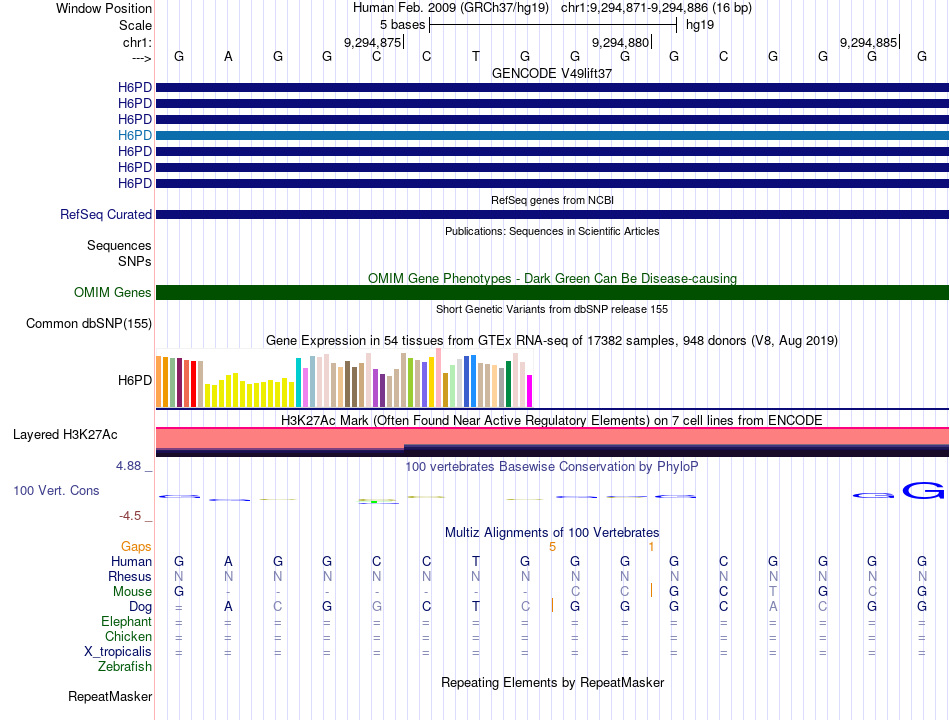950x720 pixels.
Task: Click the magenta last bar in GTEx chart
Action: (530, 391)
